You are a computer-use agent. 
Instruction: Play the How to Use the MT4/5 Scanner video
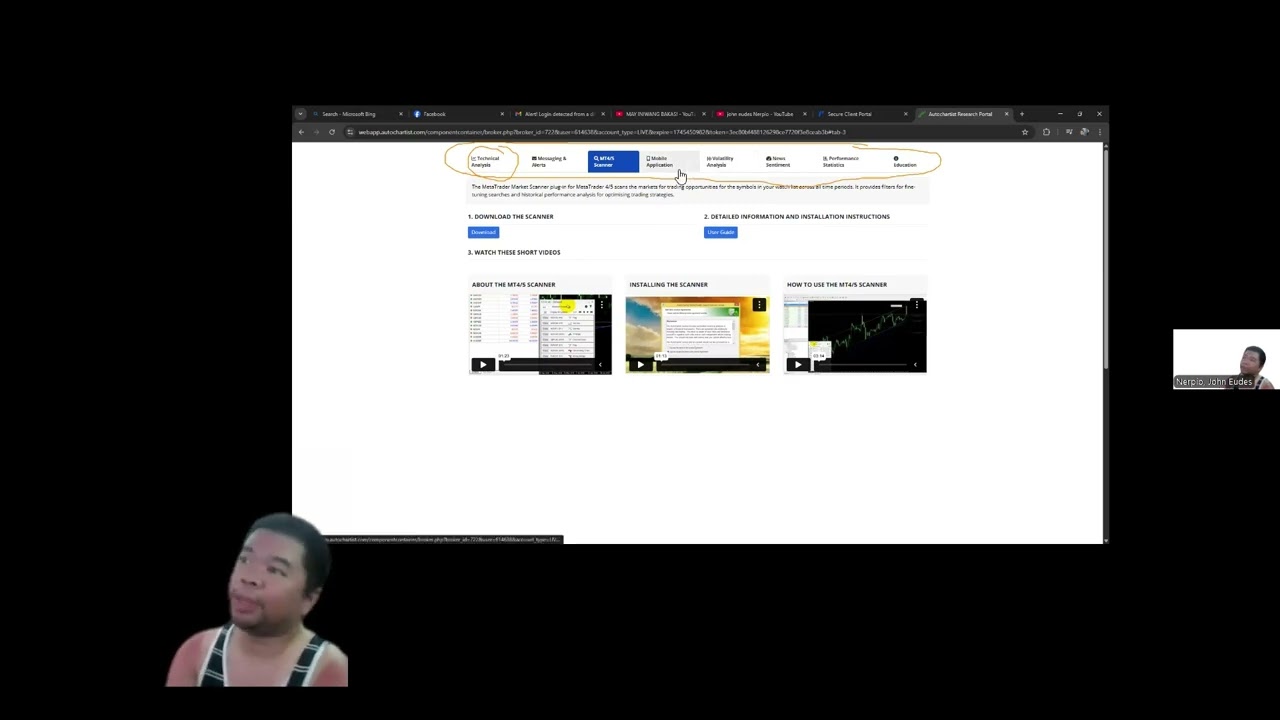pos(797,365)
